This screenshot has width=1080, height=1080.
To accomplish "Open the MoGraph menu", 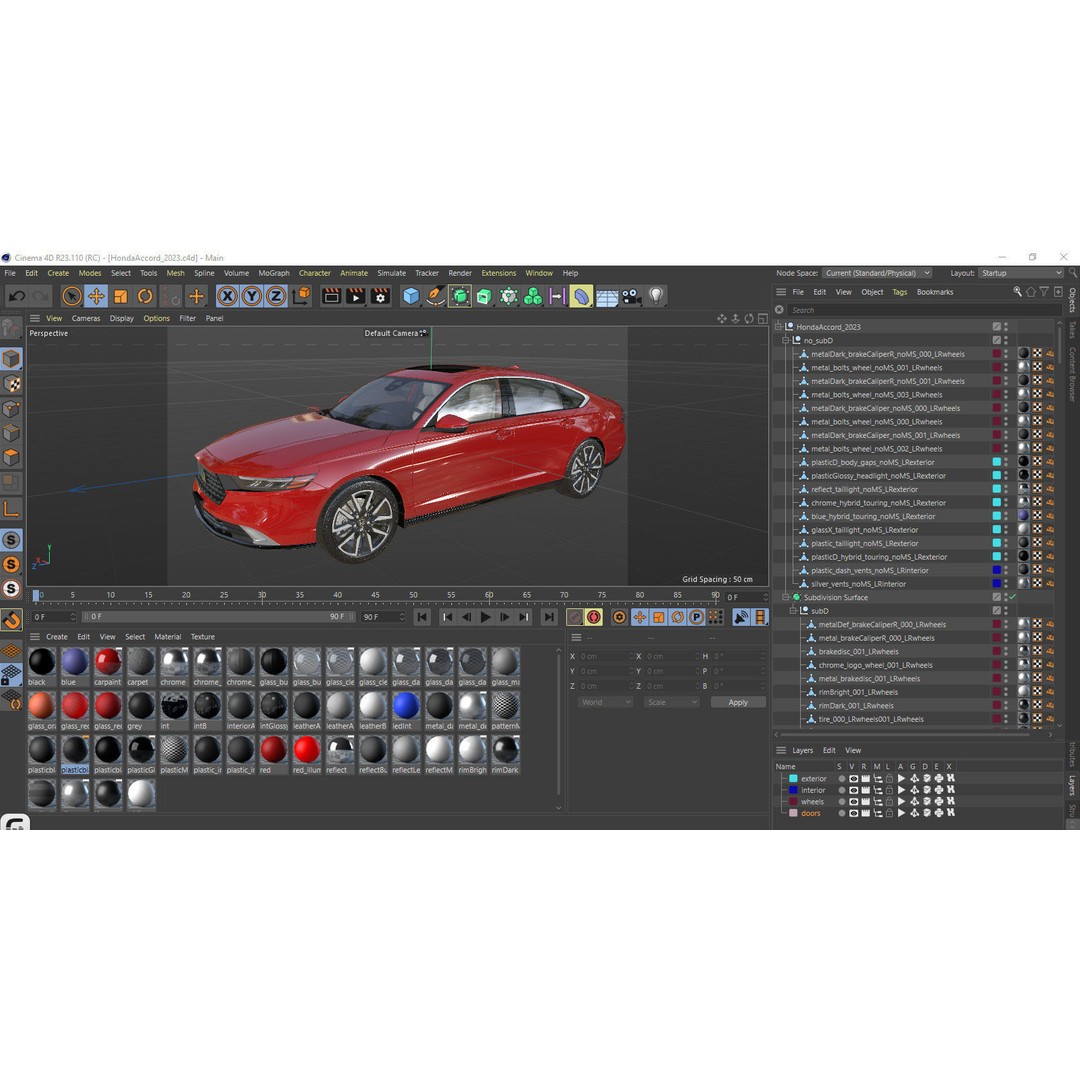I will [272, 272].
